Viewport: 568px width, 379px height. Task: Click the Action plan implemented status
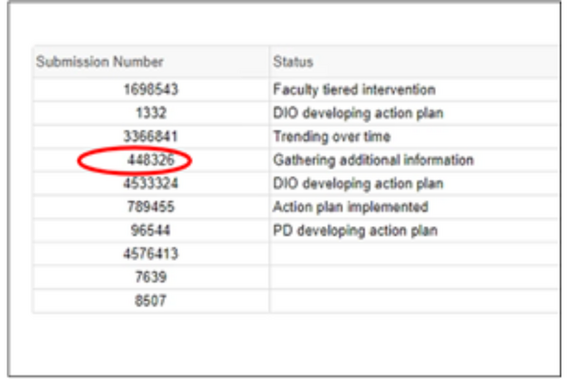click(x=351, y=207)
